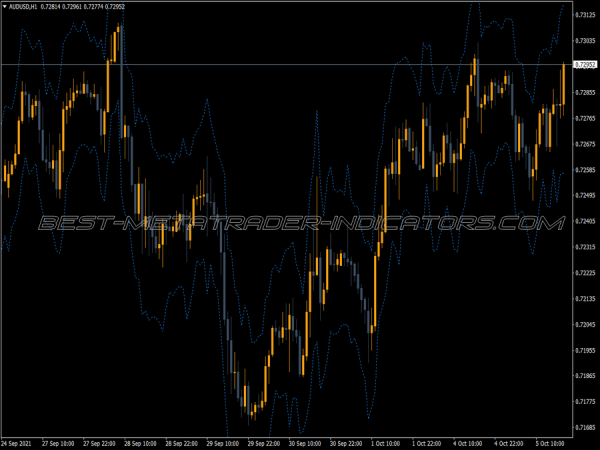
Task: Click the 0.71685 price scale label
Action: pos(585,427)
